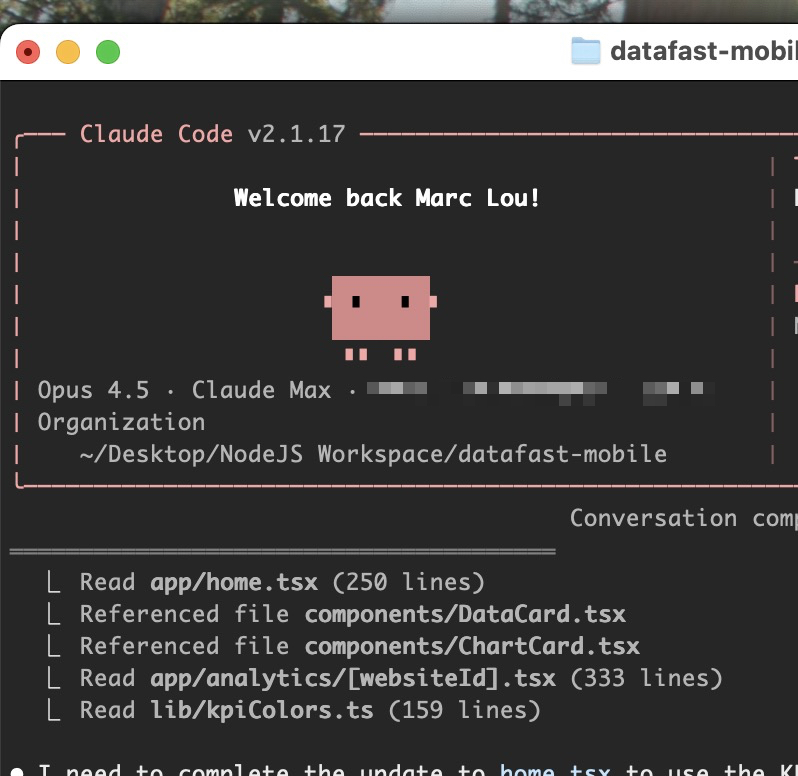The height and width of the screenshot is (776, 798).
Task: Click the home.tsx link in bottom message
Action: click(555, 769)
